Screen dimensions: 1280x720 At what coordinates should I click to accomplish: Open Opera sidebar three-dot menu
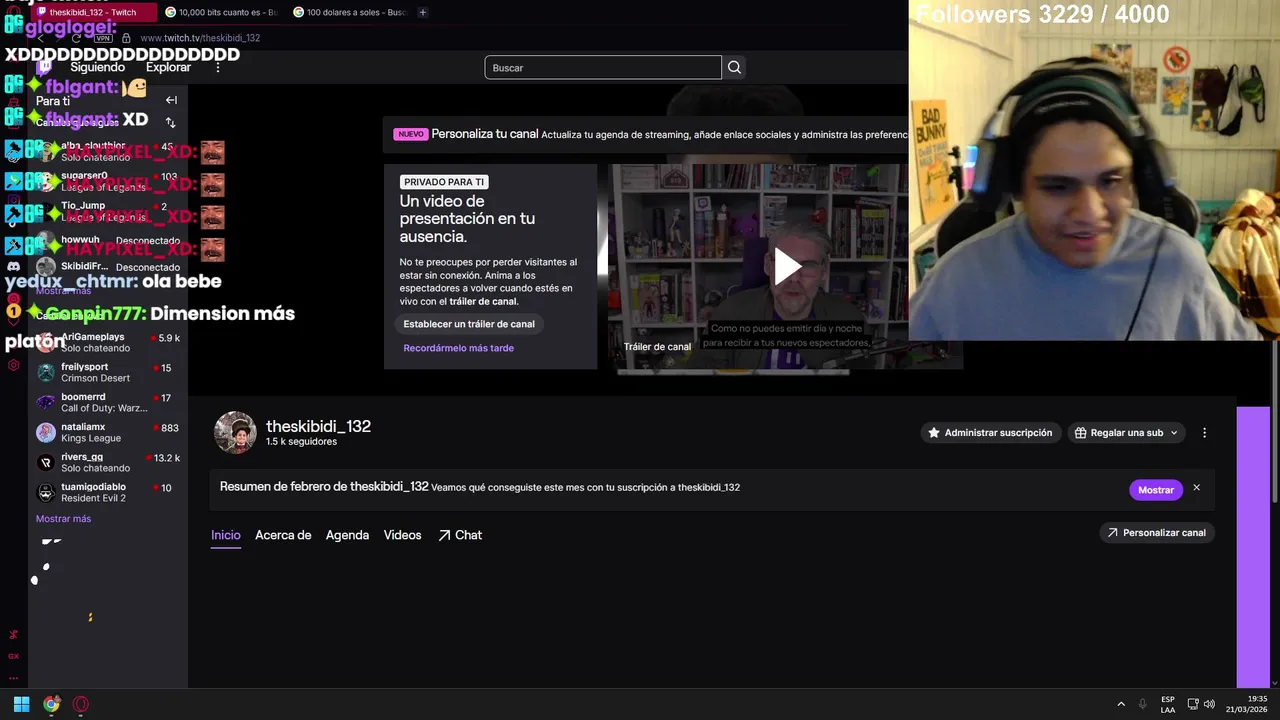[x=13, y=677]
